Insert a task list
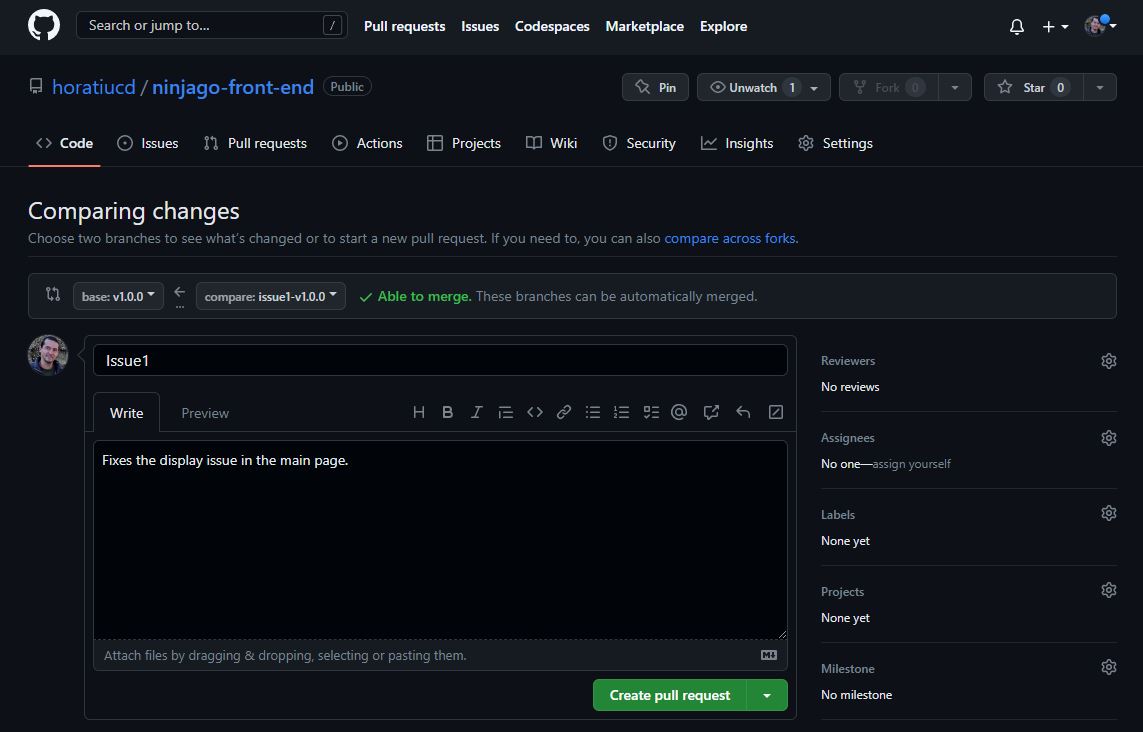Screen dimensions: 1143x732 point(651,413)
